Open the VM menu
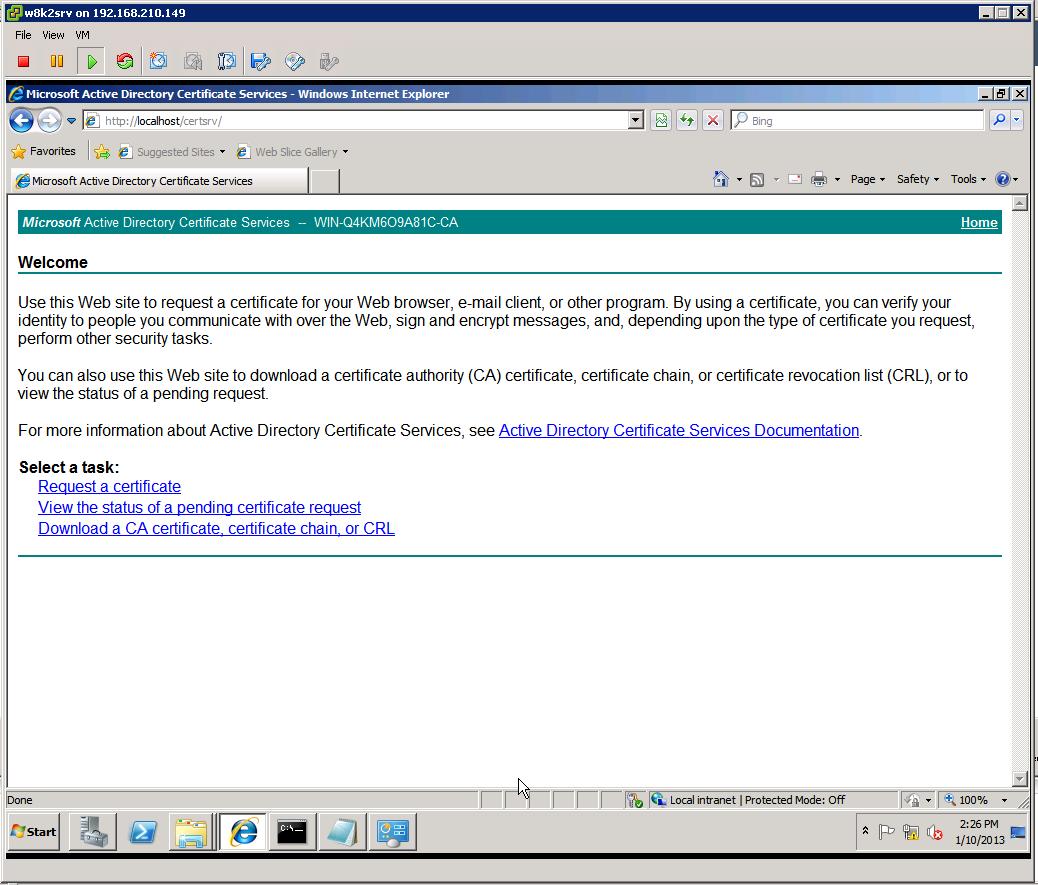 [x=82, y=35]
